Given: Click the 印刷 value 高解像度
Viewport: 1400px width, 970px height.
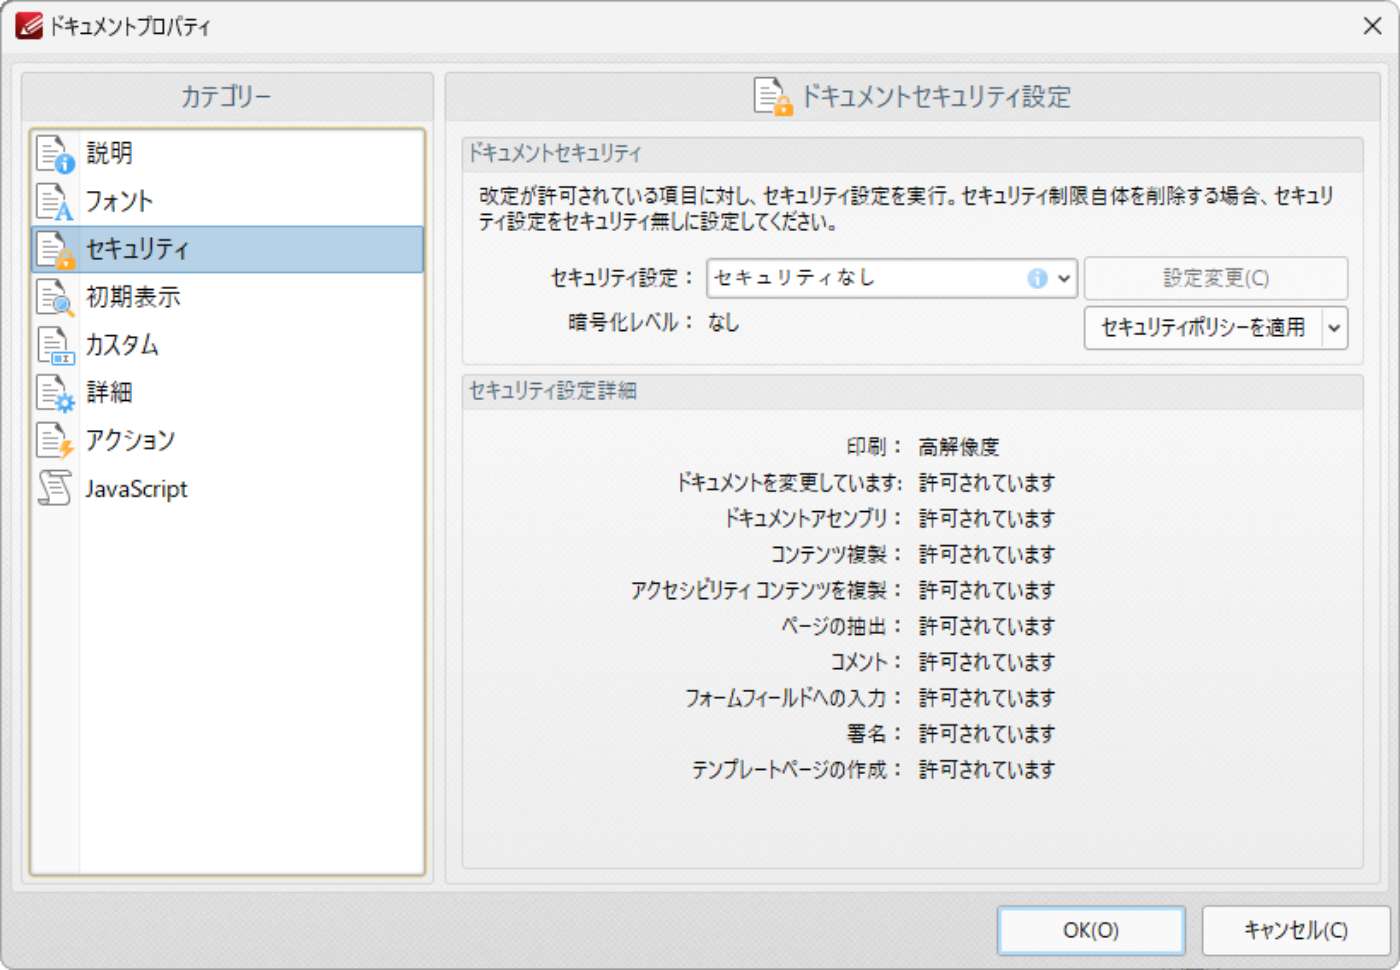Looking at the screenshot, I should click(959, 447).
